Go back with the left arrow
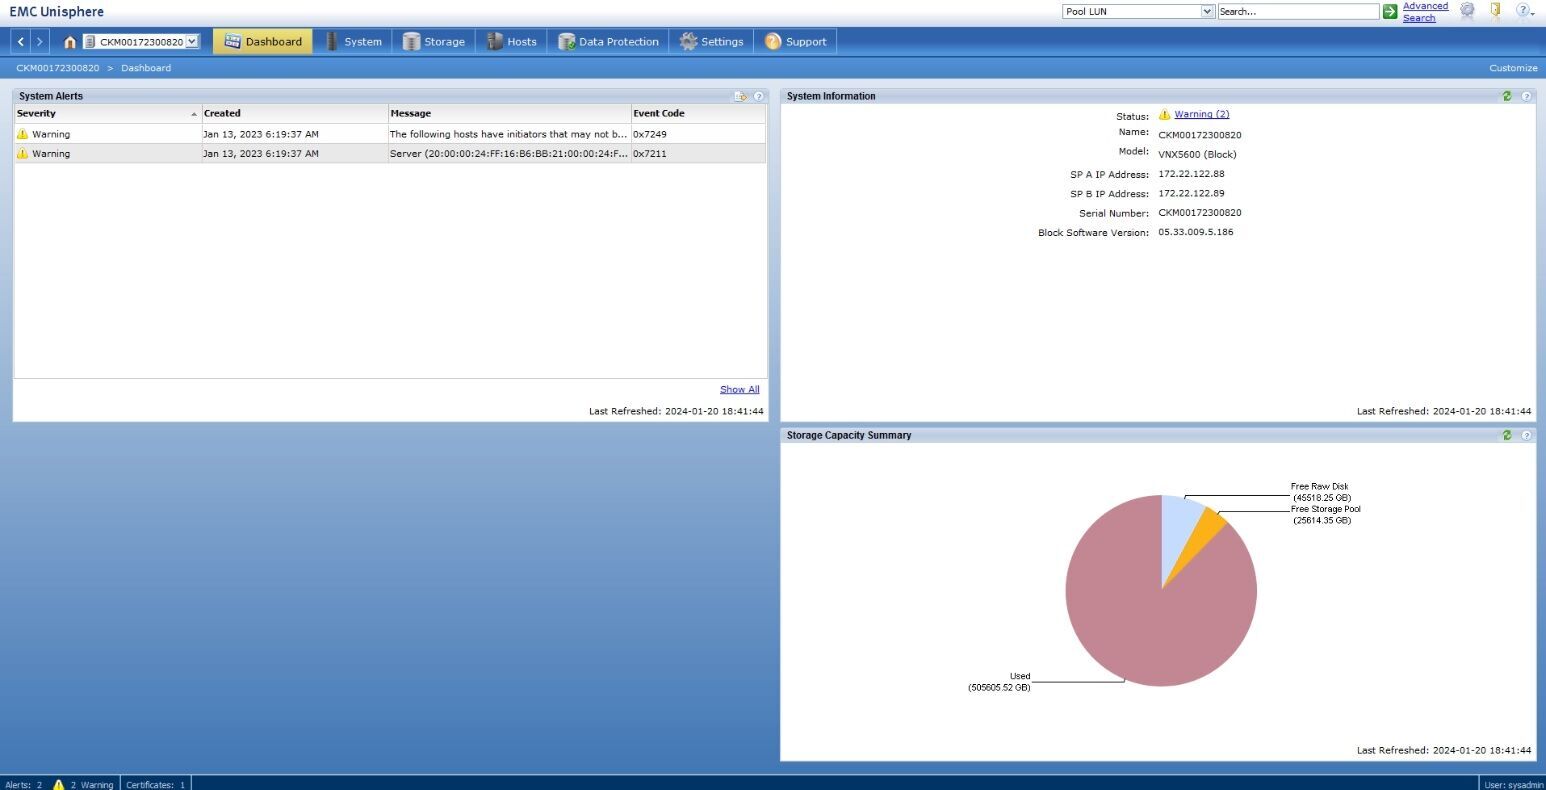The height and width of the screenshot is (790, 1546). [x=21, y=42]
